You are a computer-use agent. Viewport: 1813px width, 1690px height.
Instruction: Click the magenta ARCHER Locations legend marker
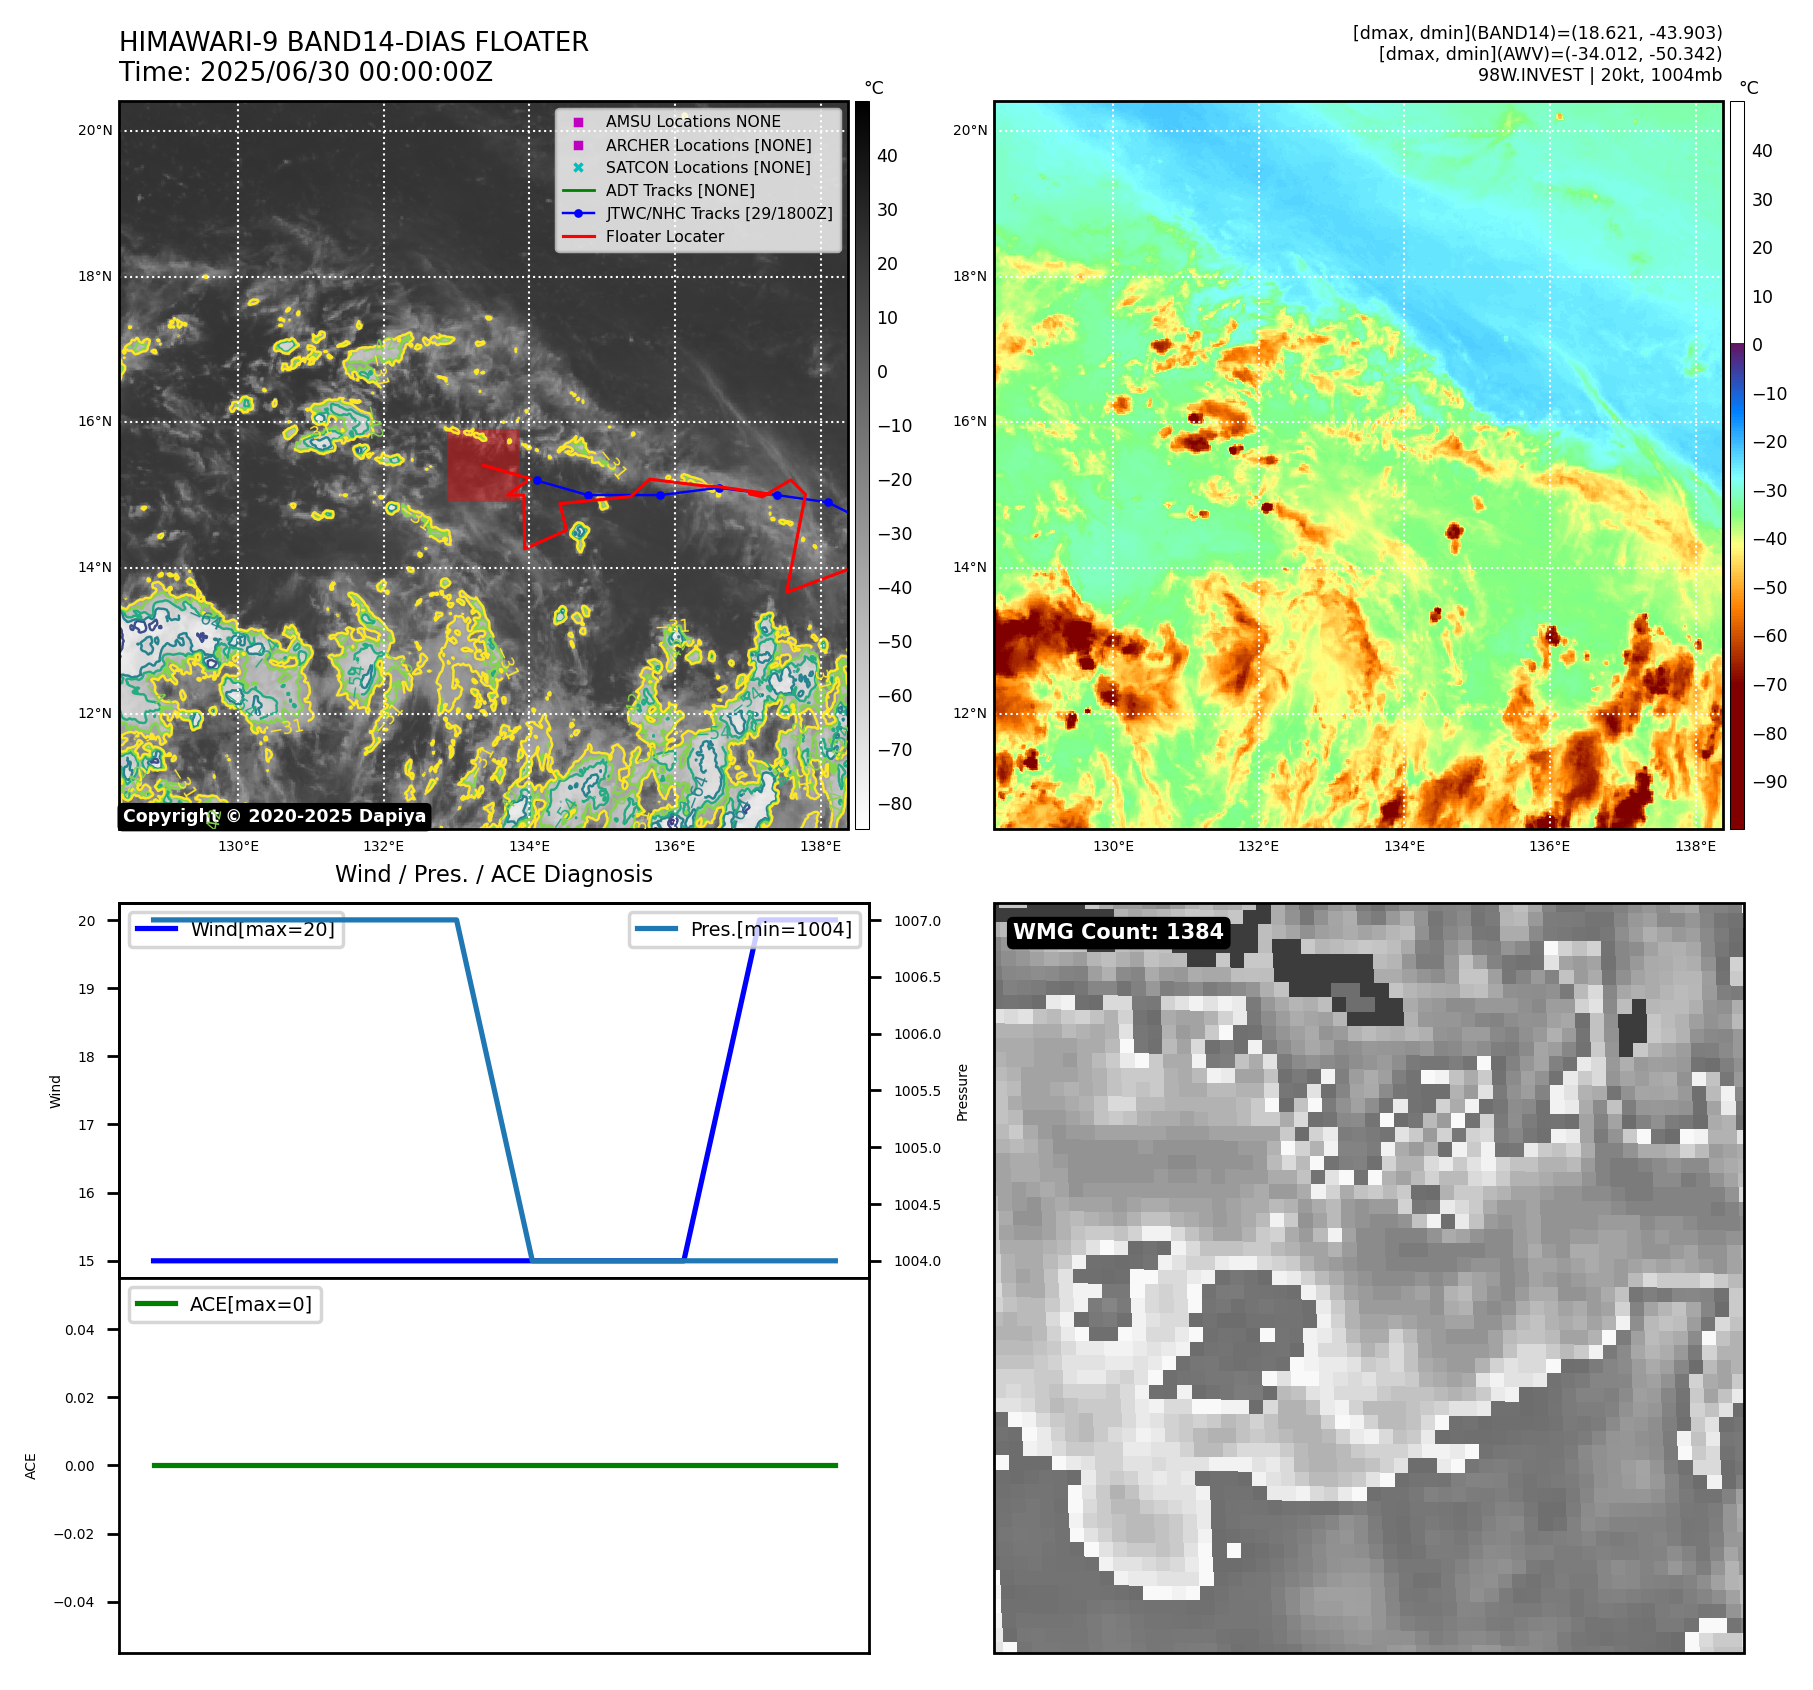coord(578,145)
